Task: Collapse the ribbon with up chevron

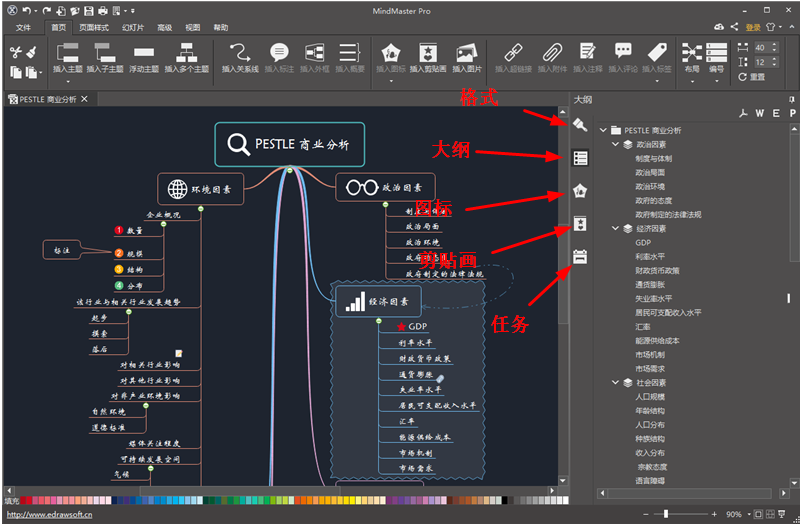Action: pyautogui.click(x=792, y=27)
